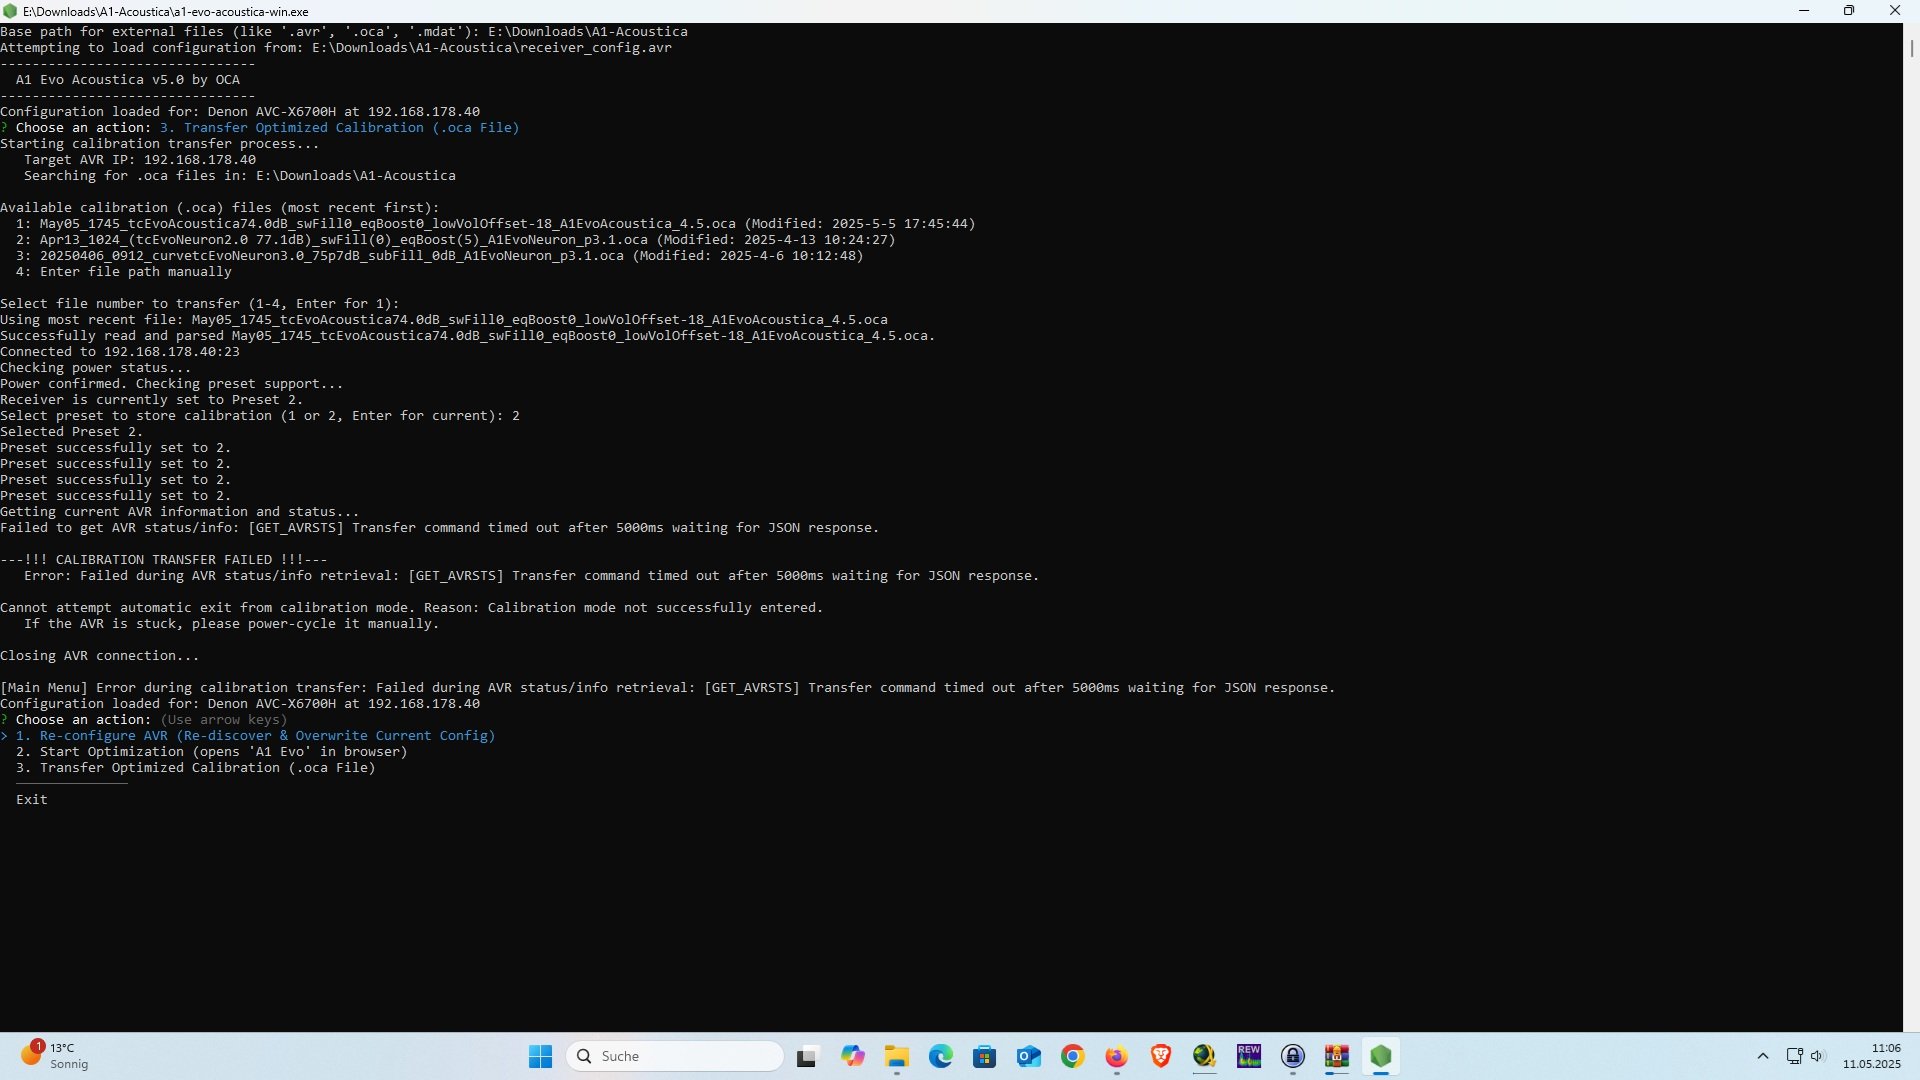Open Outlook from the taskbar
Viewport: 1920px width, 1080px height.
point(1028,1056)
